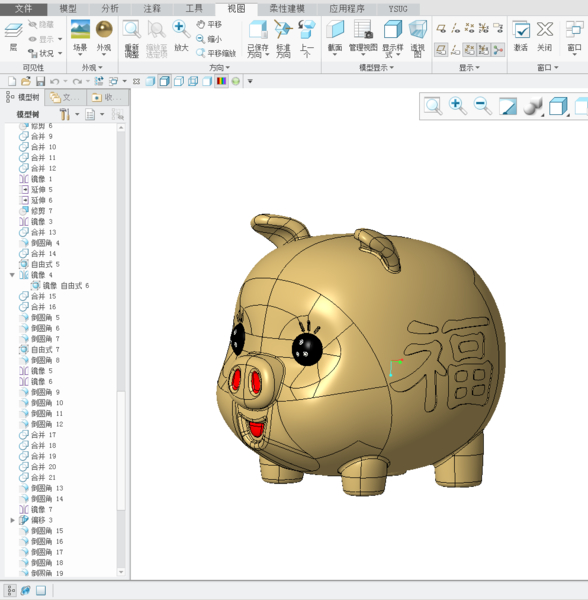
Task: Switch to the 工具 (Tools) ribbon tab
Action: (x=194, y=9)
